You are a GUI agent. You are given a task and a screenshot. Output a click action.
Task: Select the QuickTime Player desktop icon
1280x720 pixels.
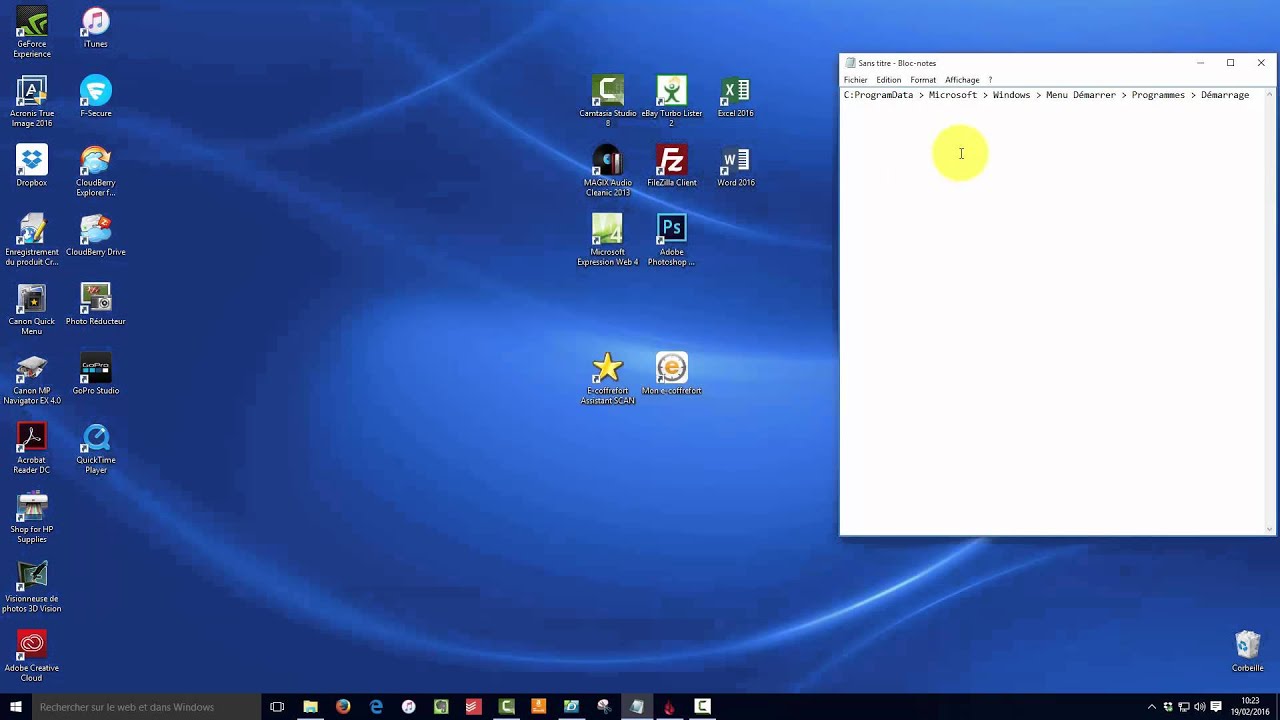pos(95,449)
